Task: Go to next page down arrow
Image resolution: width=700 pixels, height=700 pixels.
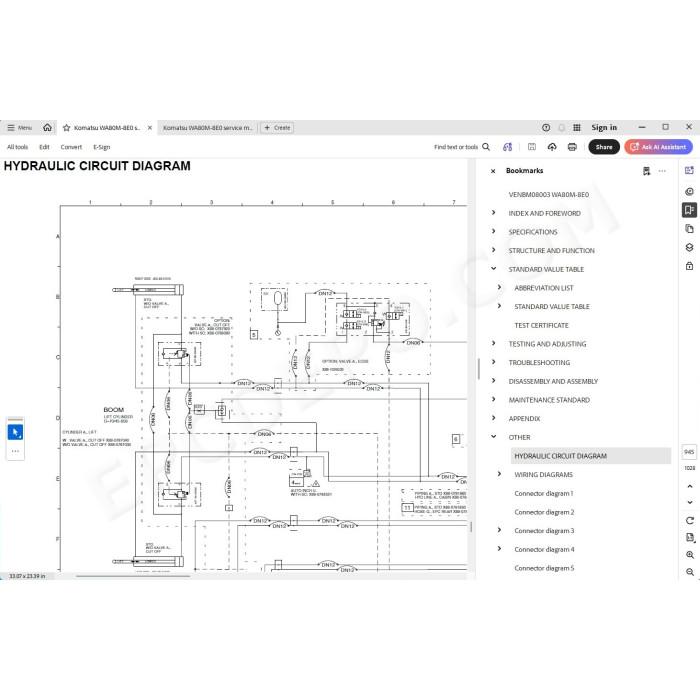Action: pos(690,502)
